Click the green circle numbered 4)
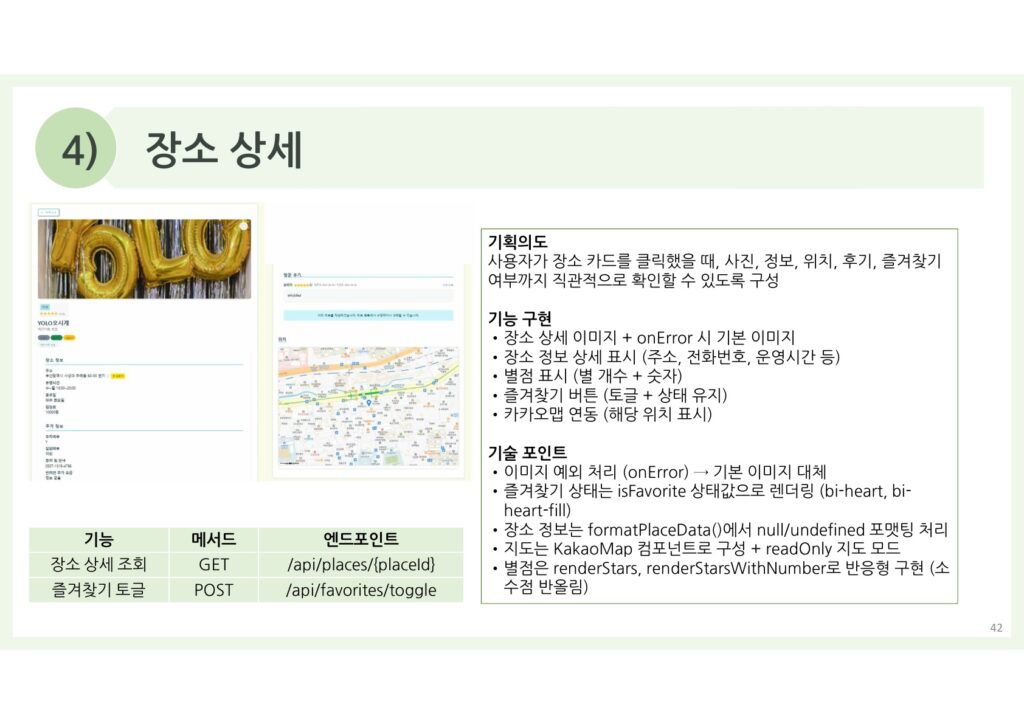This screenshot has height=724, width=1024. click(x=76, y=148)
